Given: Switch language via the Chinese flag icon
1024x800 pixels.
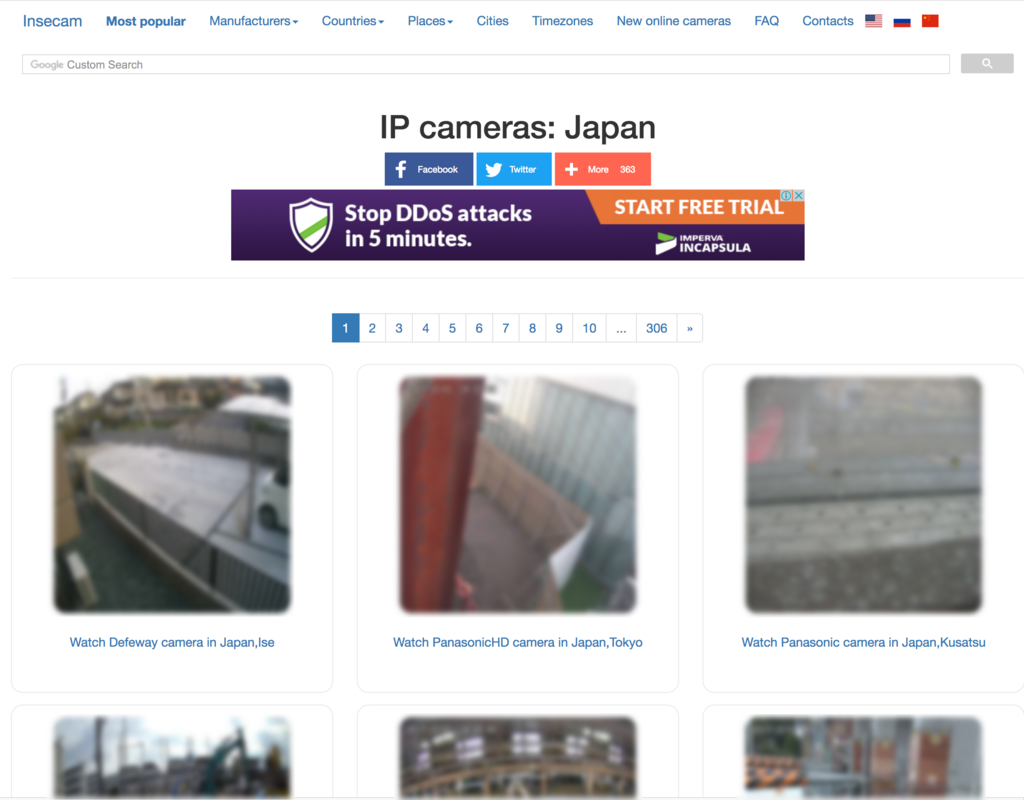Looking at the screenshot, I should click(930, 21).
